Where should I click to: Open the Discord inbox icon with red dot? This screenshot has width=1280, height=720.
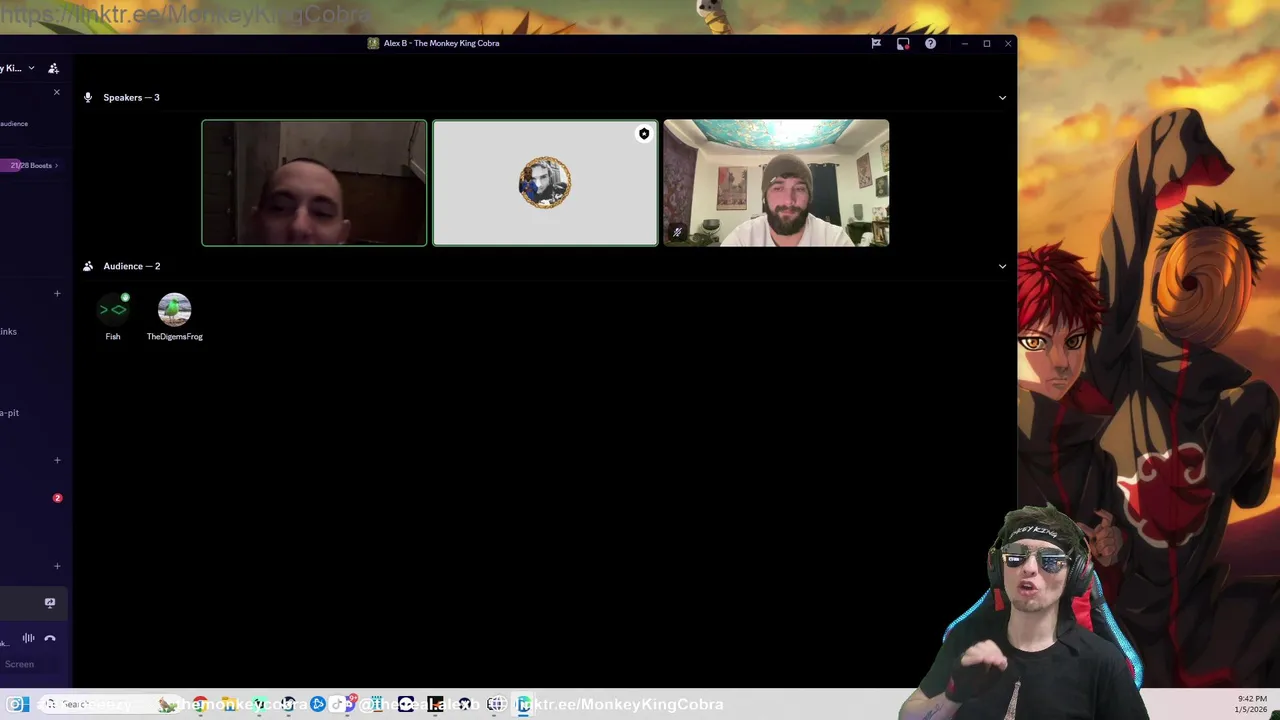pyautogui.click(x=903, y=43)
